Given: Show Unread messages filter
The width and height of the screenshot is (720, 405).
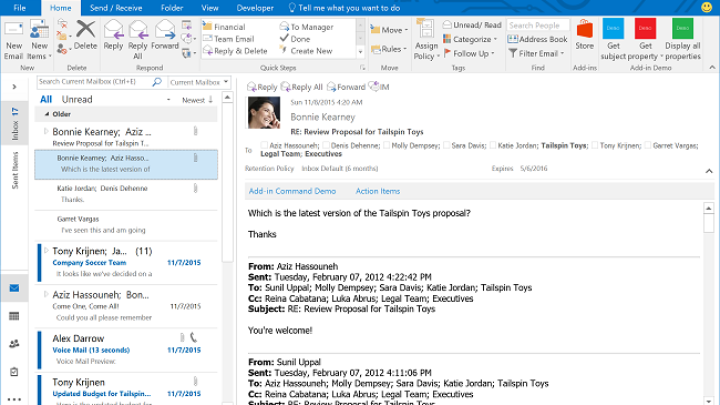Looking at the screenshot, I should tap(77, 99).
